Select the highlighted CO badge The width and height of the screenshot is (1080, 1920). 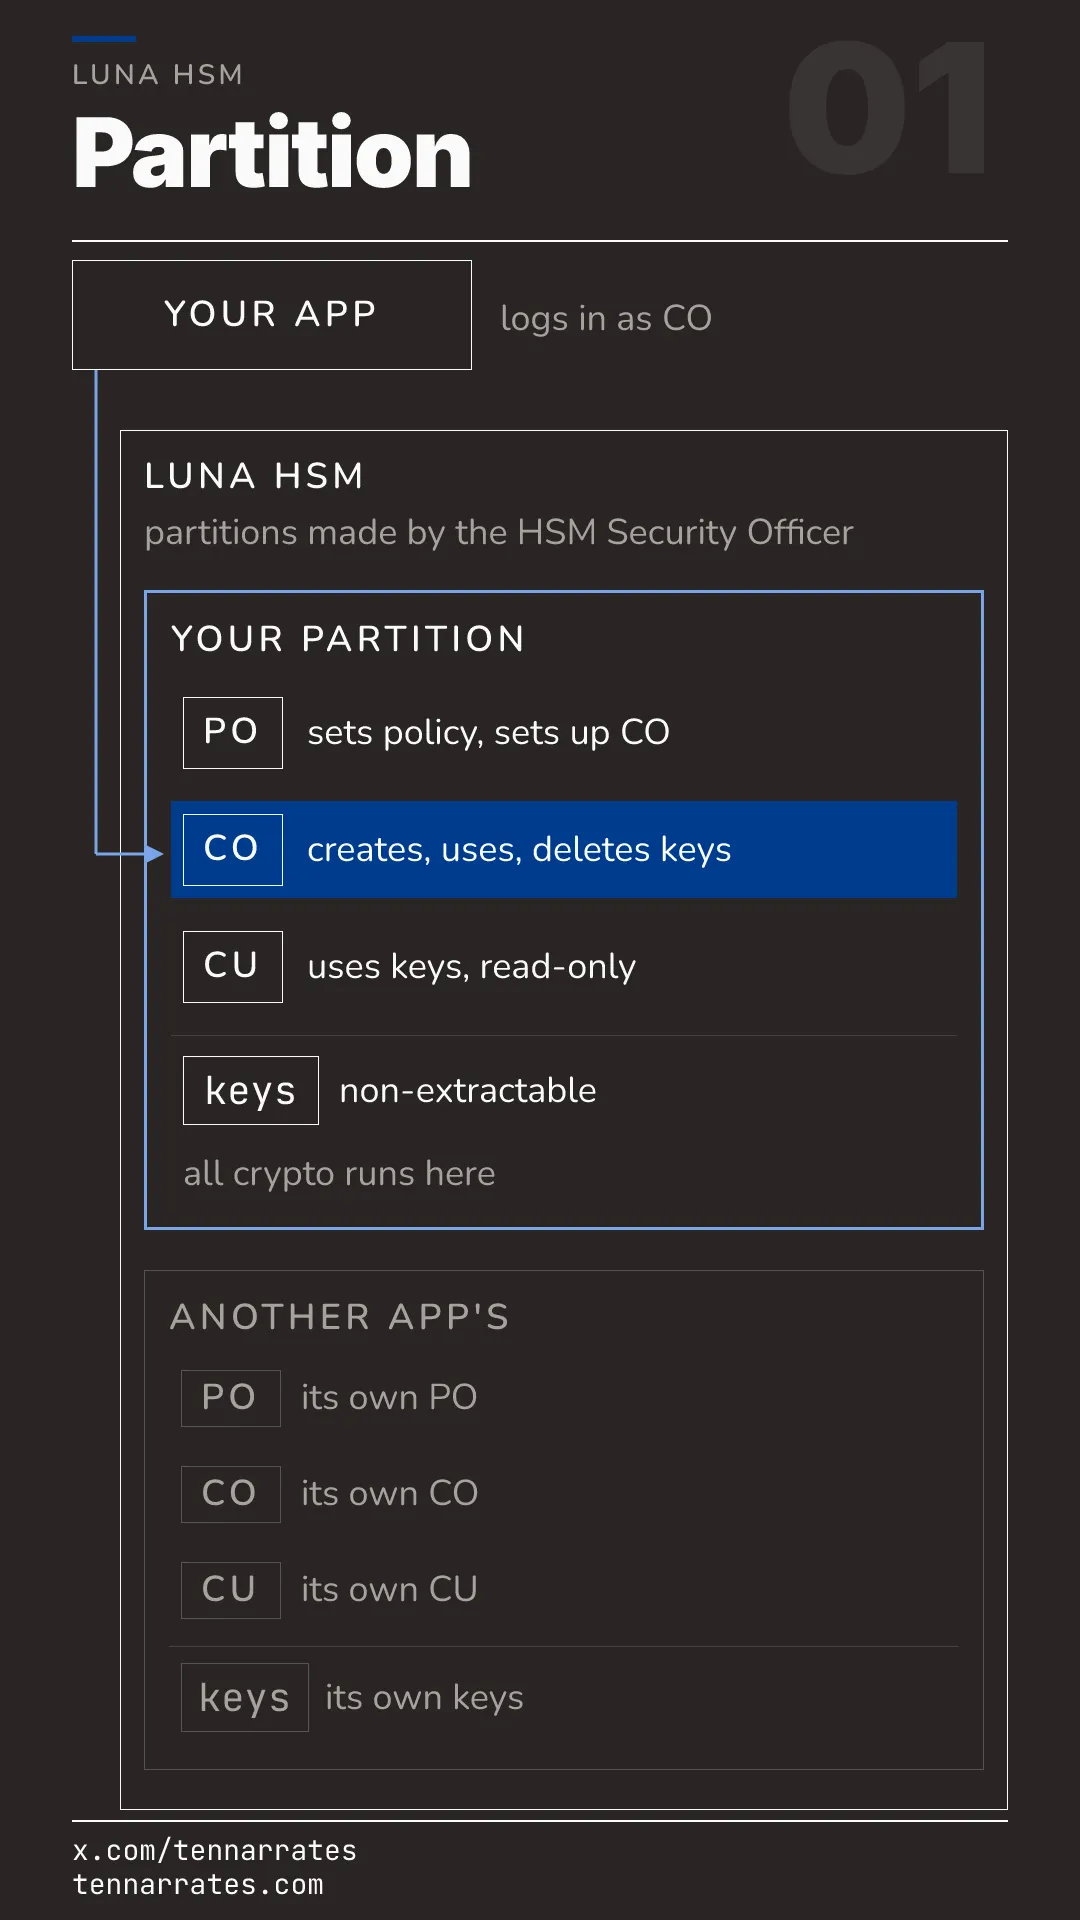point(233,850)
